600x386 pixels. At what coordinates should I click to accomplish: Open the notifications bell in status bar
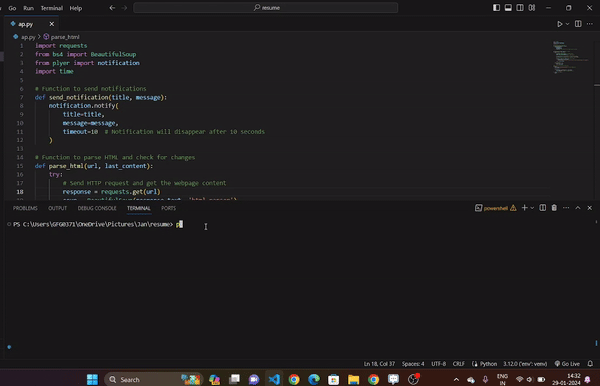pos(590,364)
